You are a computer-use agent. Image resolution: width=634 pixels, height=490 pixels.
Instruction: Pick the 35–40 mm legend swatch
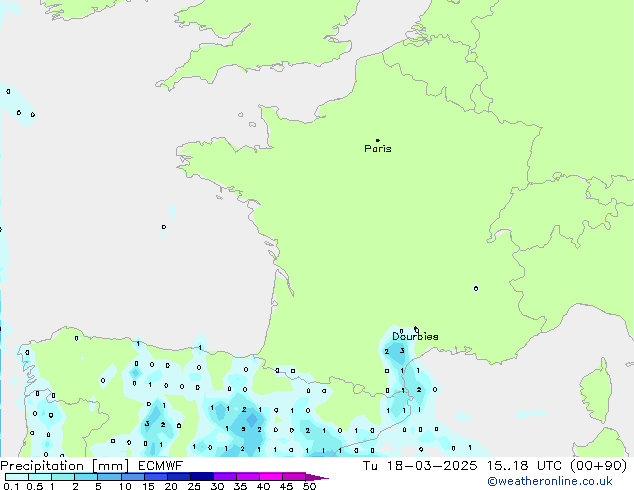[247, 477]
